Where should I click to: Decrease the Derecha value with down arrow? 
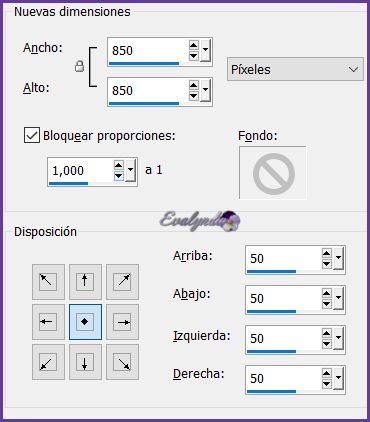[x=327, y=384]
